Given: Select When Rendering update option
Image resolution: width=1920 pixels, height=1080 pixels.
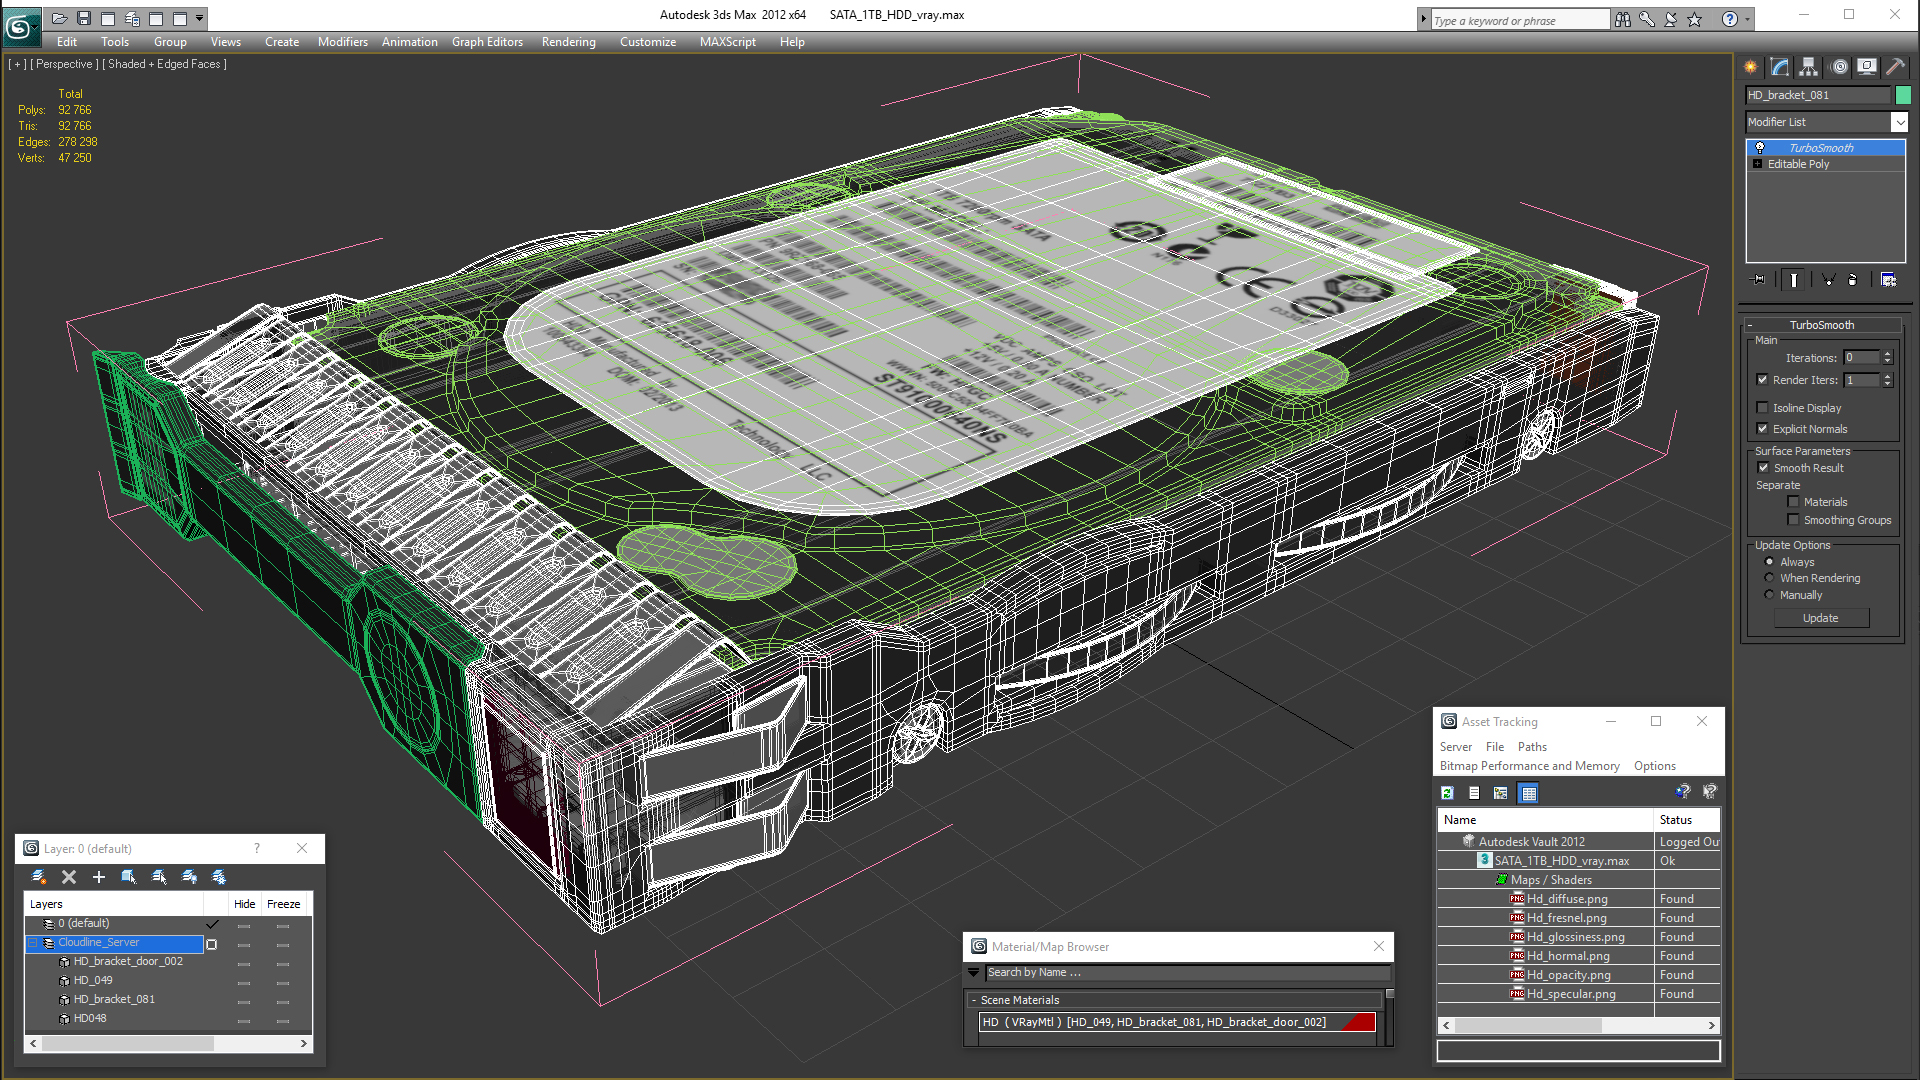Looking at the screenshot, I should click(1769, 578).
